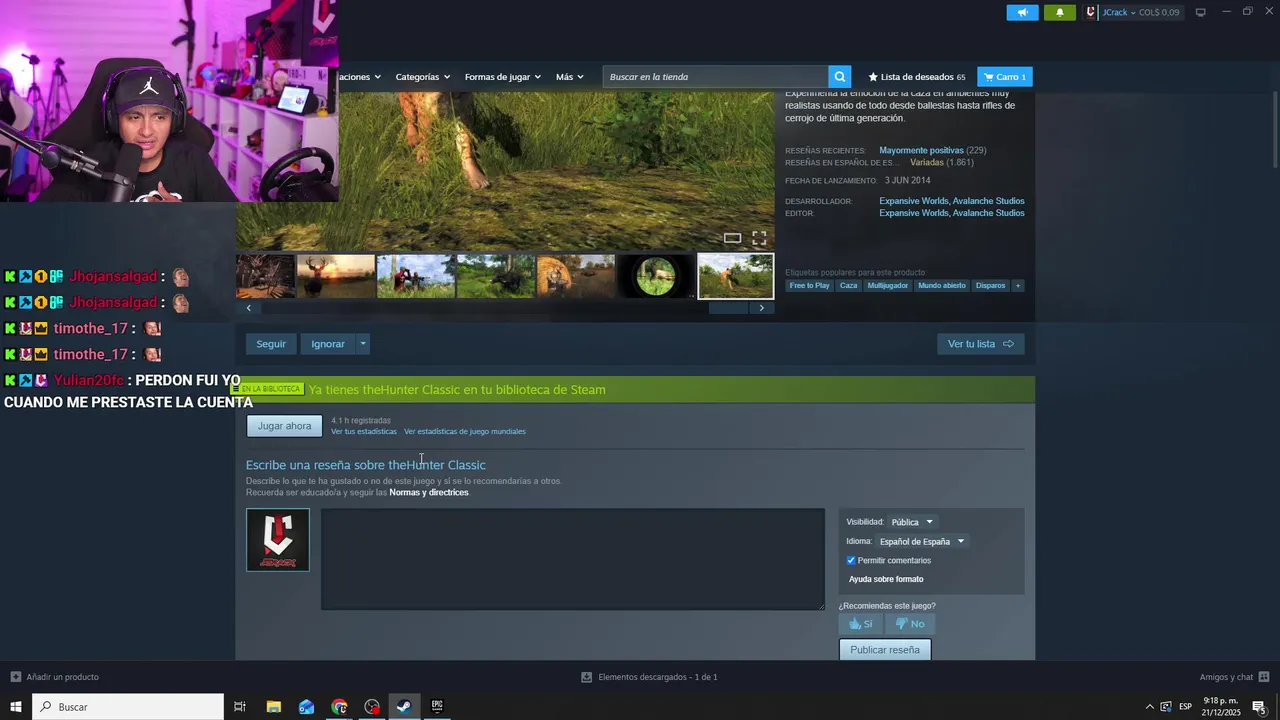Screen dimensions: 1280x720
Task: Open Ver tus estadísticas link
Action: pyautogui.click(x=364, y=431)
